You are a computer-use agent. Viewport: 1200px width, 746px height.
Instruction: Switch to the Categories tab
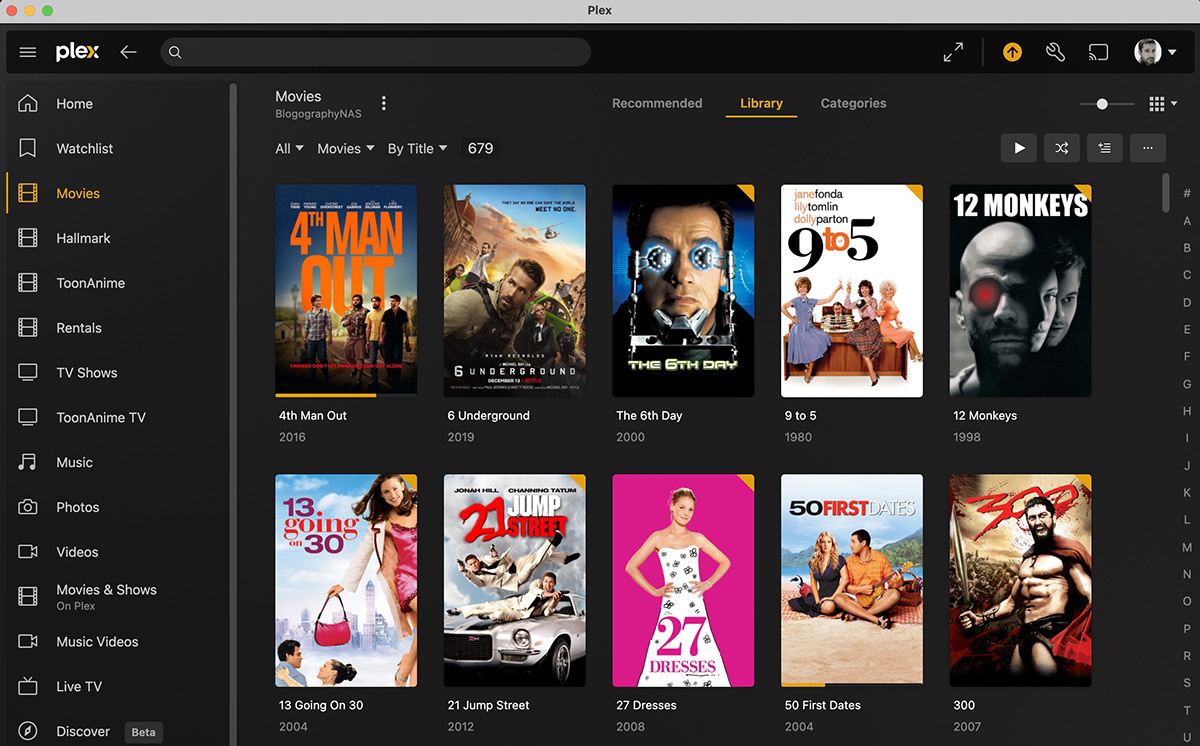click(853, 103)
